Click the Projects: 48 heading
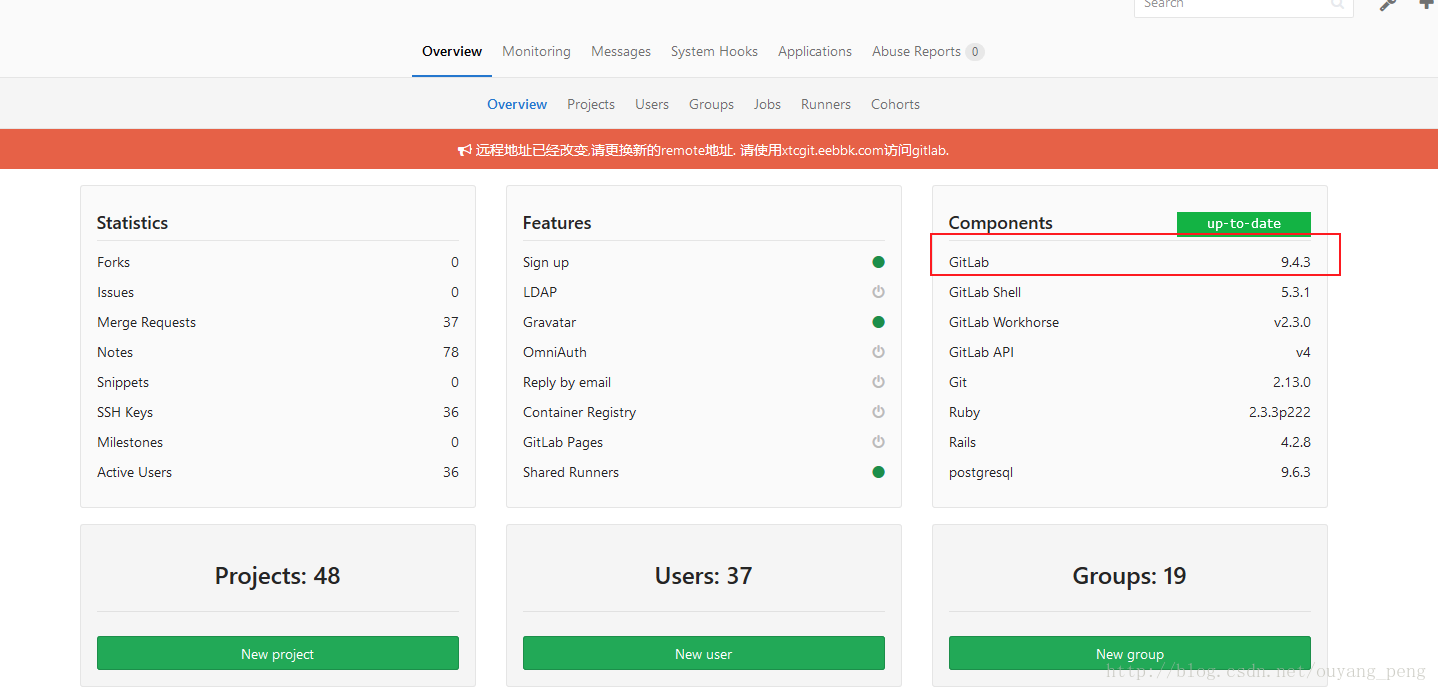The image size is (1438, 691). (x=278, y=576)
